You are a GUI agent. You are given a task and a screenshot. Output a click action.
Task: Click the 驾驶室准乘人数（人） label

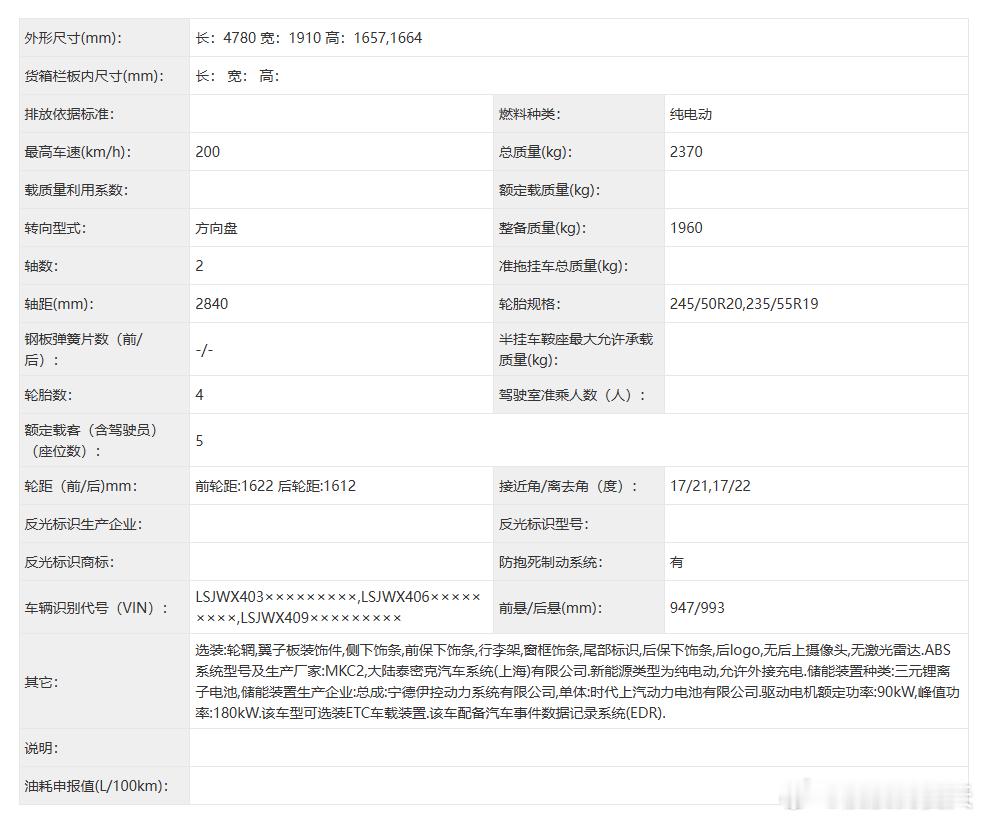(572, 395)
